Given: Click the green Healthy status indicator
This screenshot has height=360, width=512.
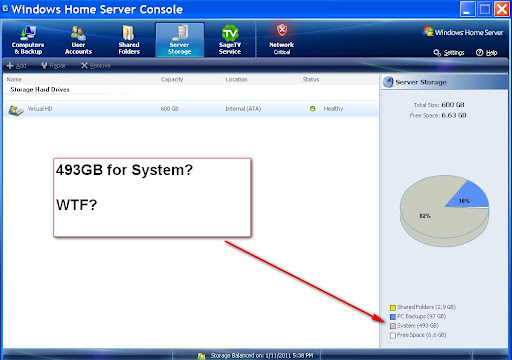Looking at the screenshot, I should tap(312, 109).
